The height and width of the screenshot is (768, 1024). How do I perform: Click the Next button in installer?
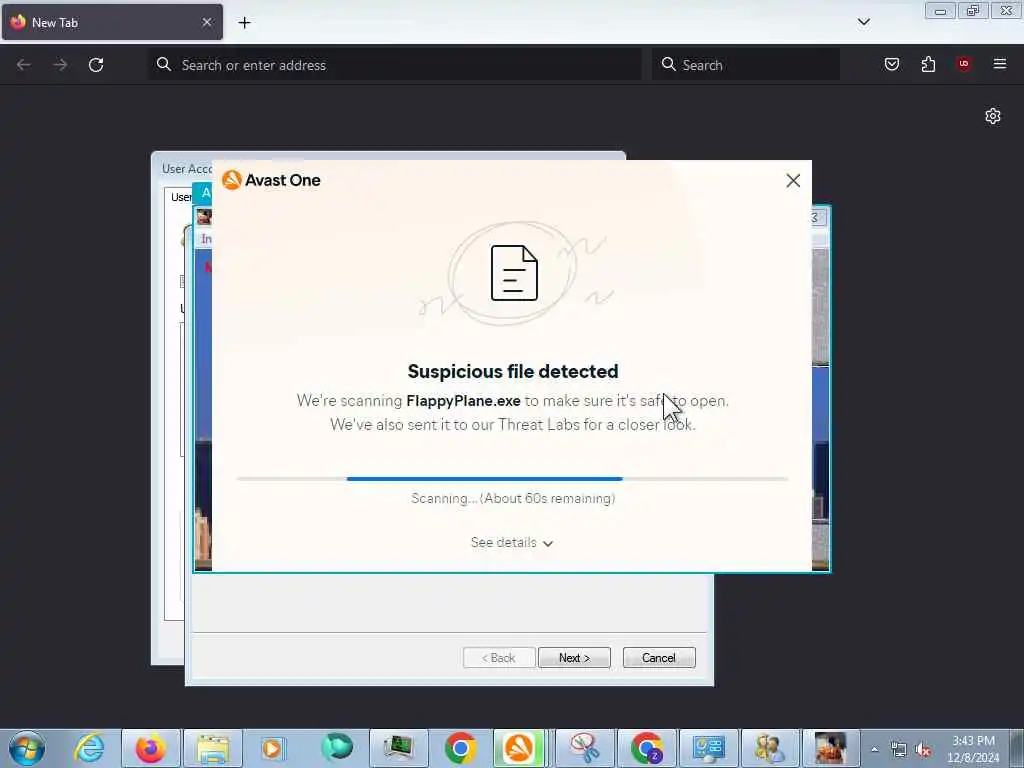coord(574,658)
